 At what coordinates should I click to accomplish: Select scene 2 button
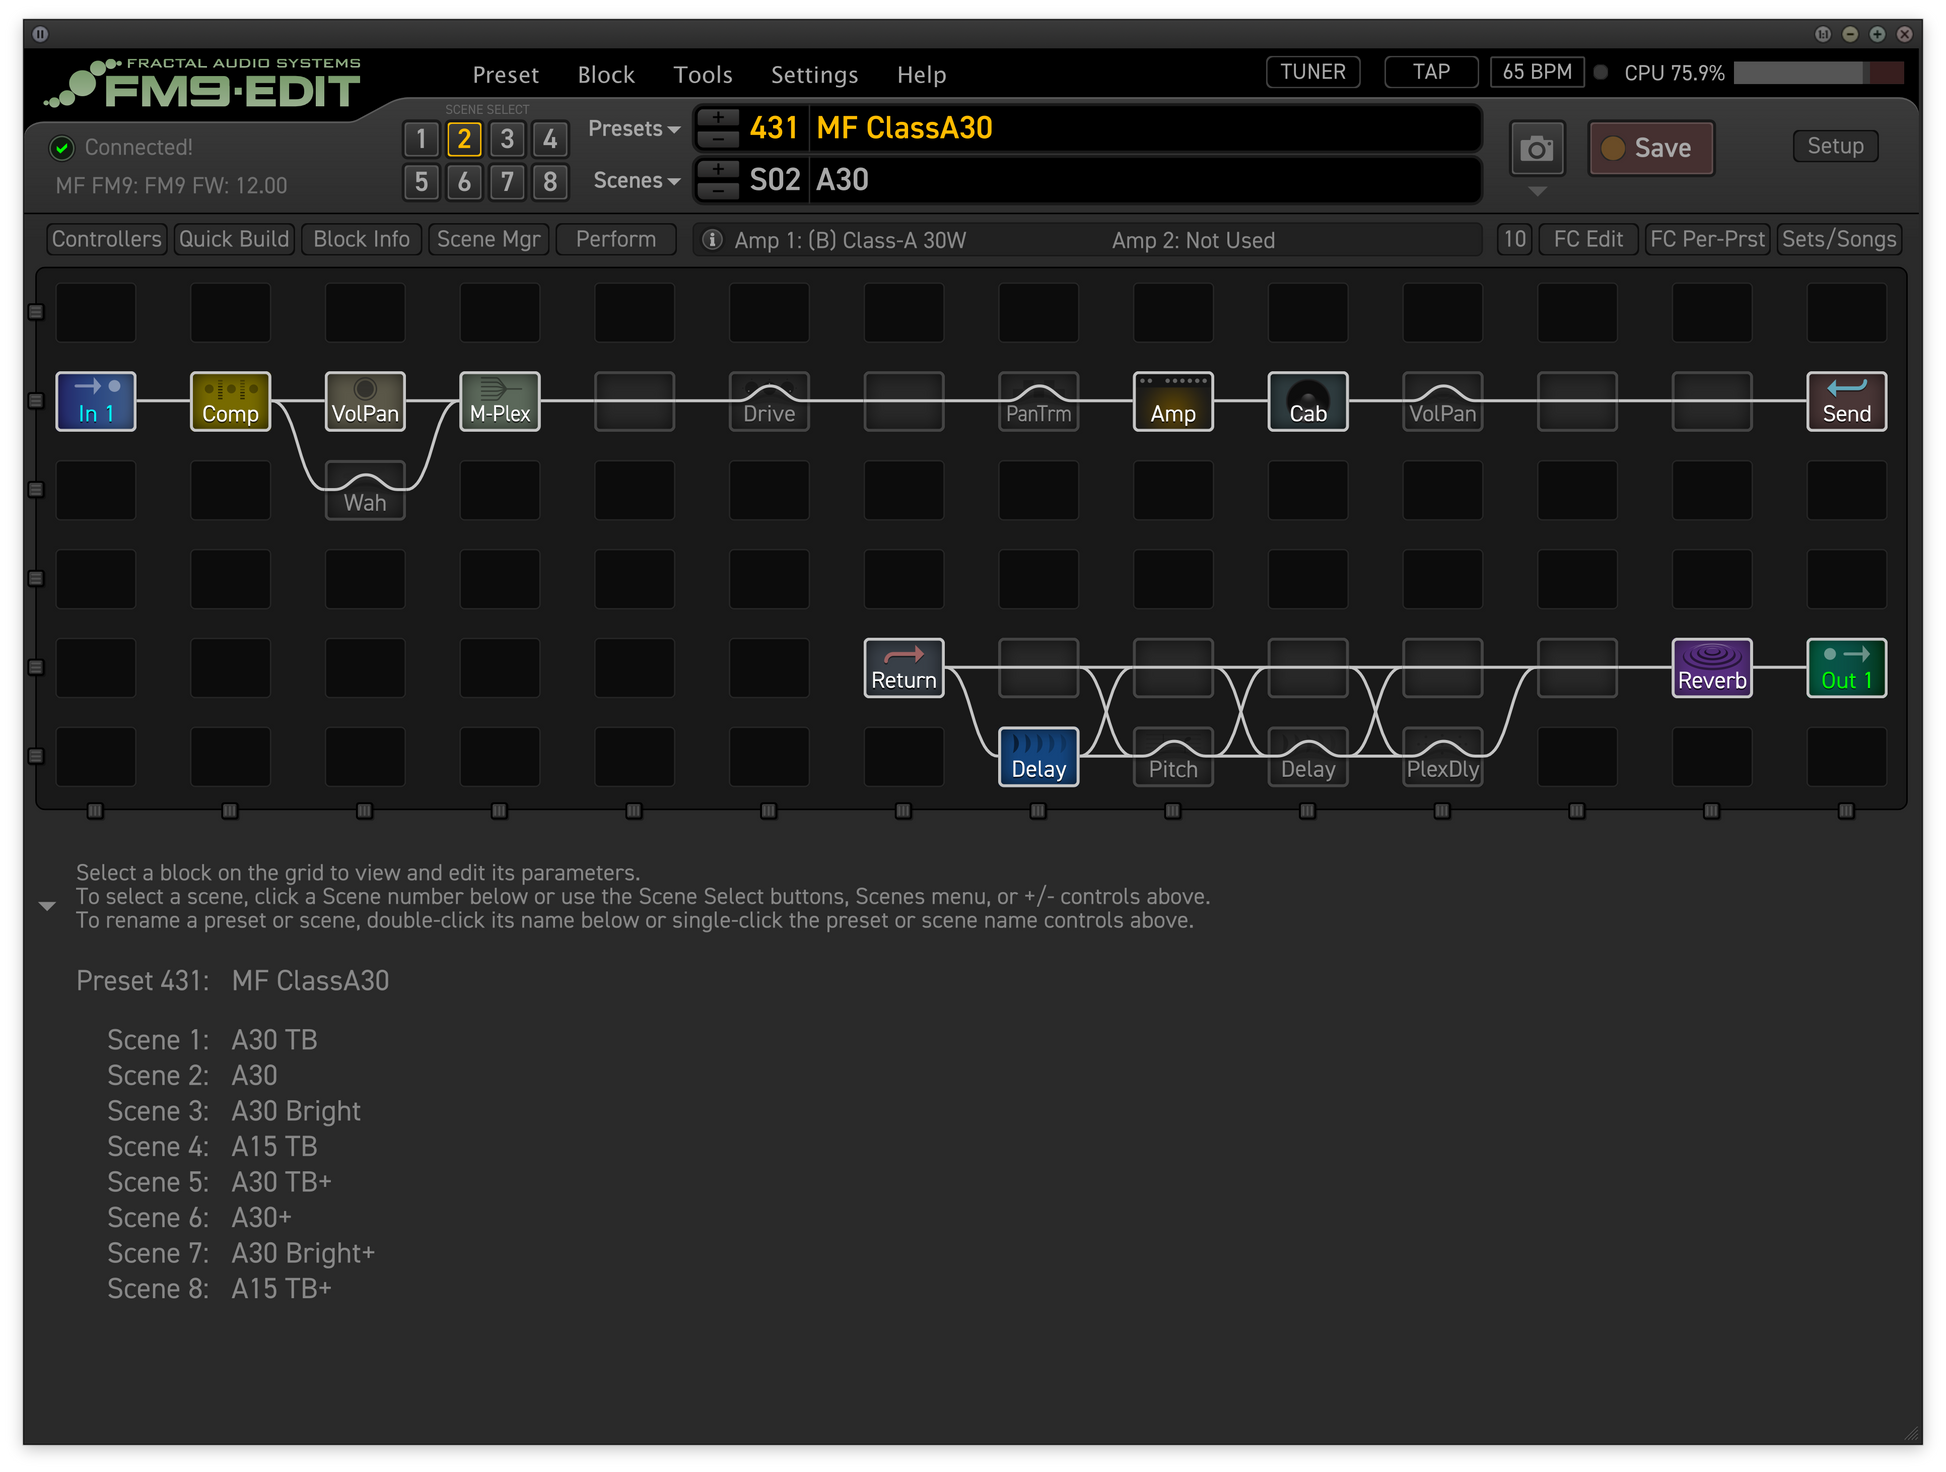pyautogui.click(x=464, y=139)
